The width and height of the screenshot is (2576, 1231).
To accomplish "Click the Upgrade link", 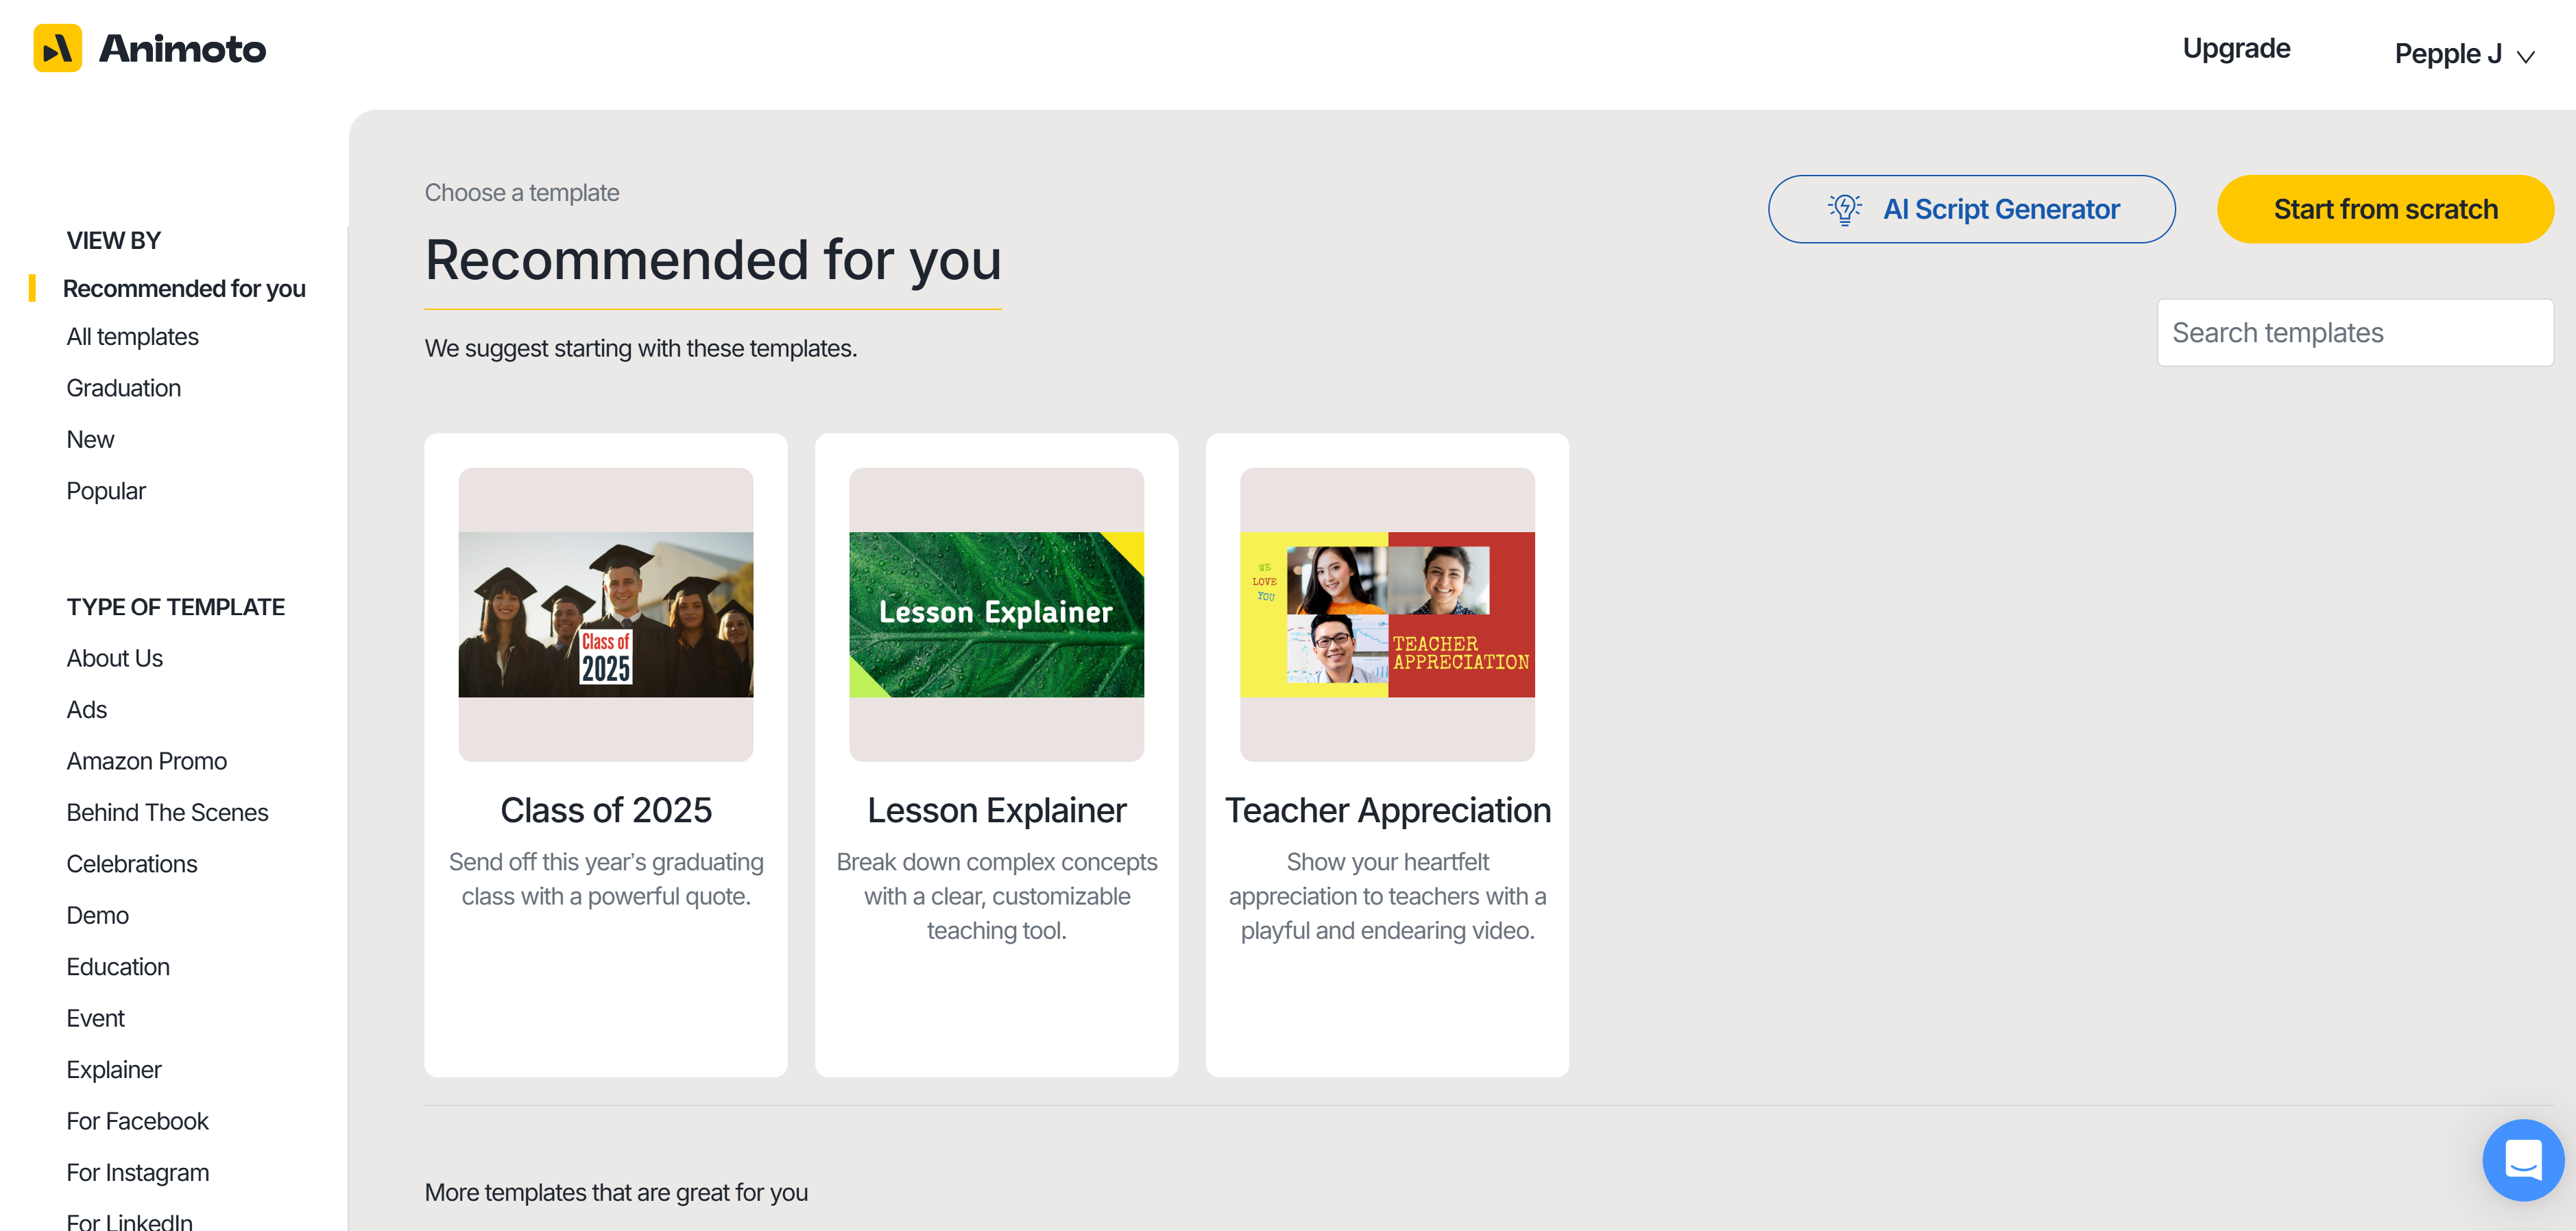I will pos(2235,48).
